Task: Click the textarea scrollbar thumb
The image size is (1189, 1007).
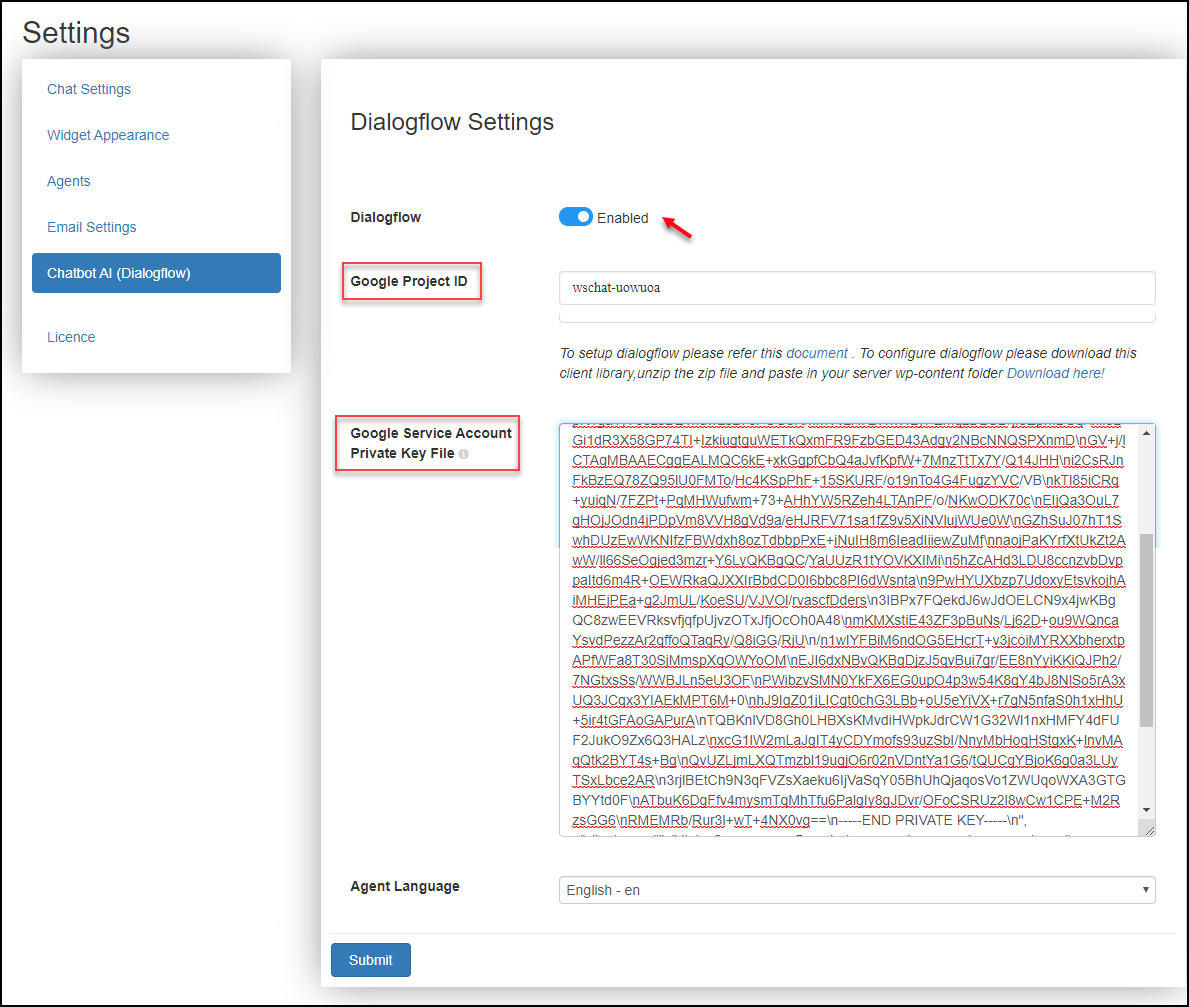Action: [1147, 629]
